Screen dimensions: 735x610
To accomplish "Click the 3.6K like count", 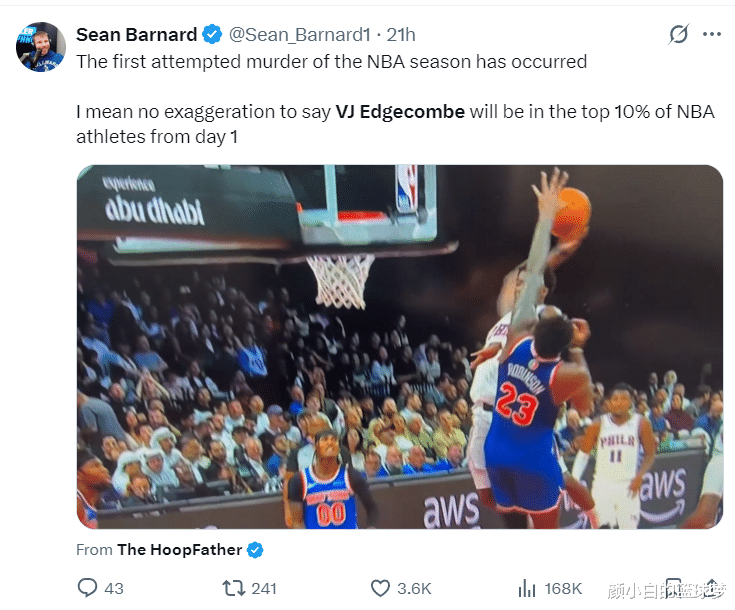I will coord(414,588).
